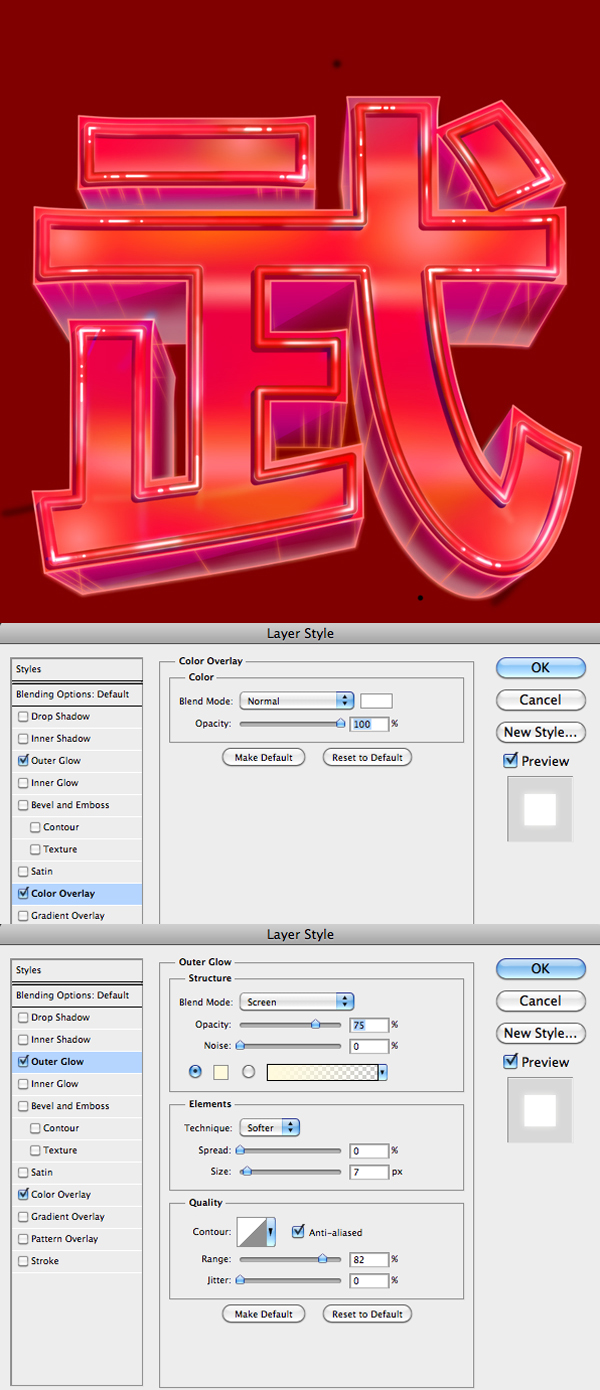Select Blending Options: Default in lower dialog
Image resolution: width=600 pixels, height=1390 pixels.
click(x=77, y=995)
